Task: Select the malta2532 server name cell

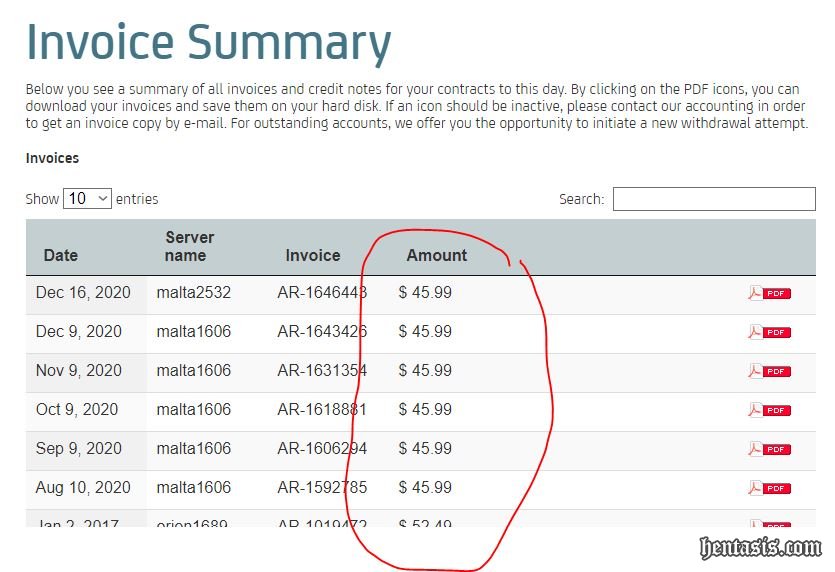Action: tap(193, 293)
